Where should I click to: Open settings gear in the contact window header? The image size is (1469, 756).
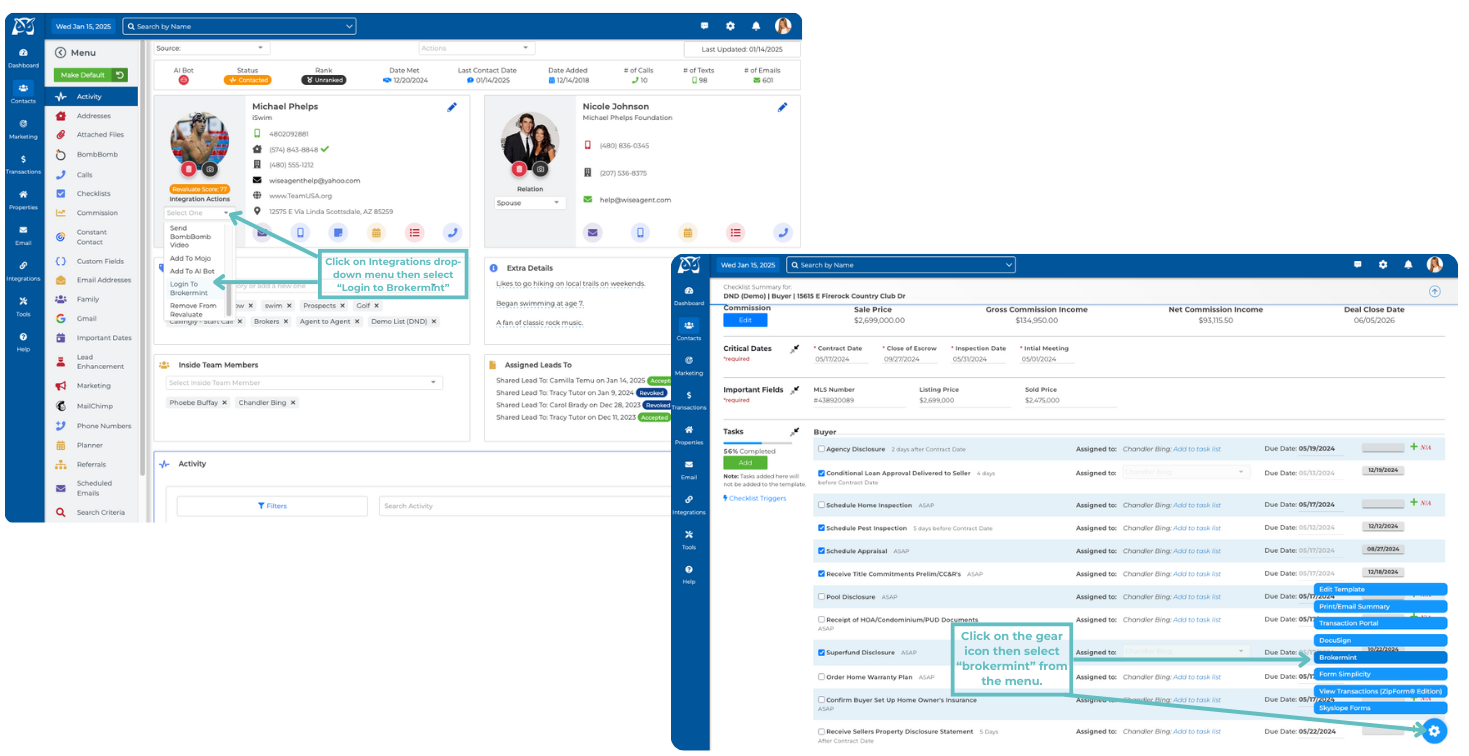pyautogui.click(x=730, y=26)
